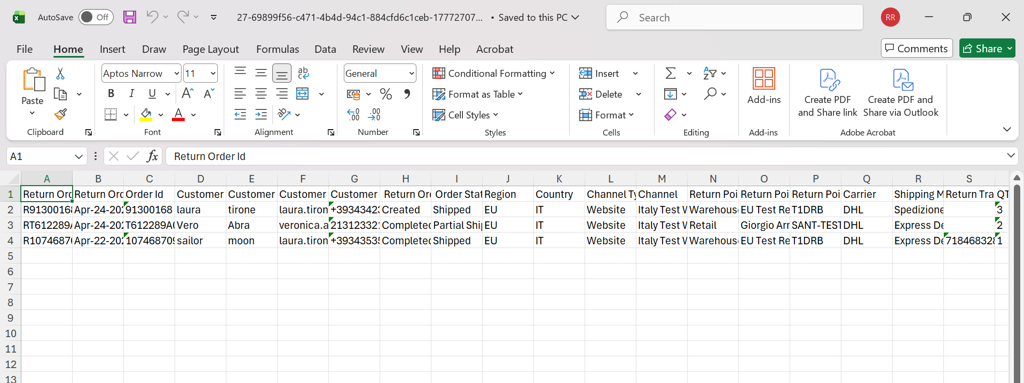Click the Save floppy disk icon
The image size is (1024, 383).
[129, 18]
